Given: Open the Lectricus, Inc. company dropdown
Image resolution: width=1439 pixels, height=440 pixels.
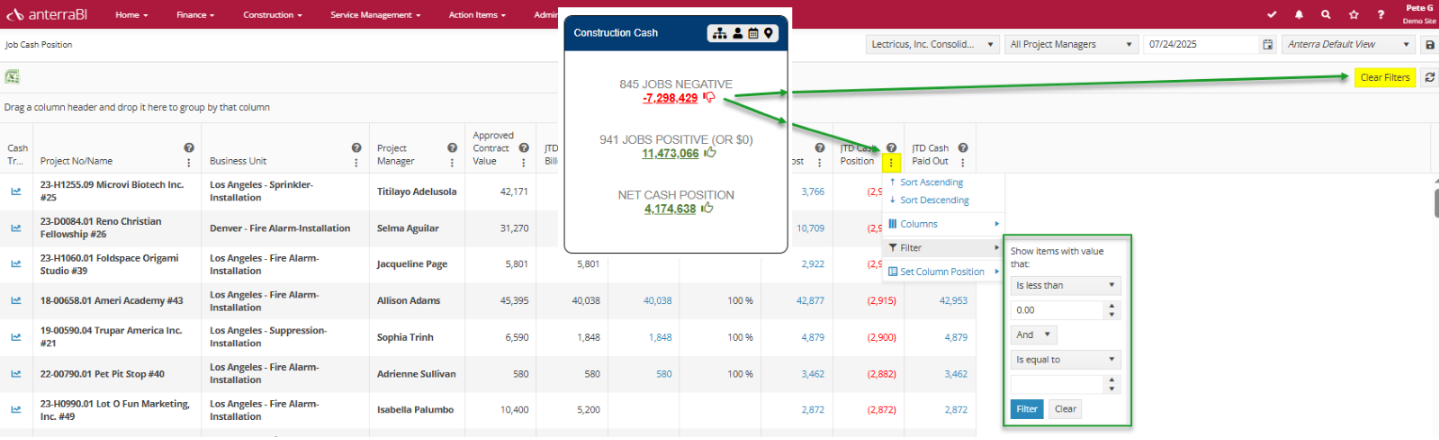Looking at the screenshot, I should point(932,45).
